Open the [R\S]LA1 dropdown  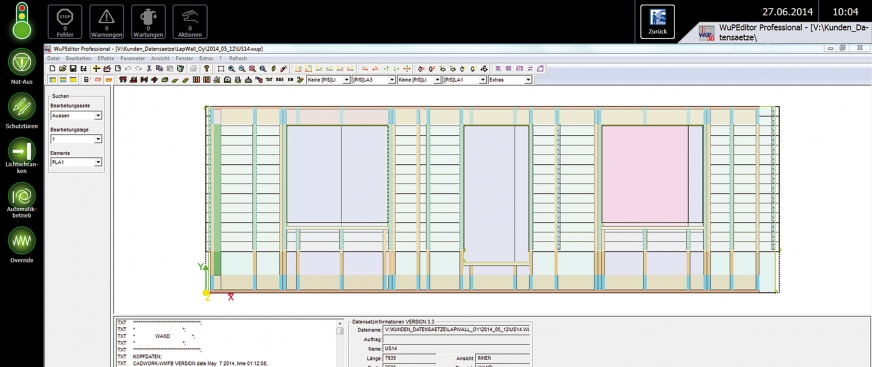[464, 80]
